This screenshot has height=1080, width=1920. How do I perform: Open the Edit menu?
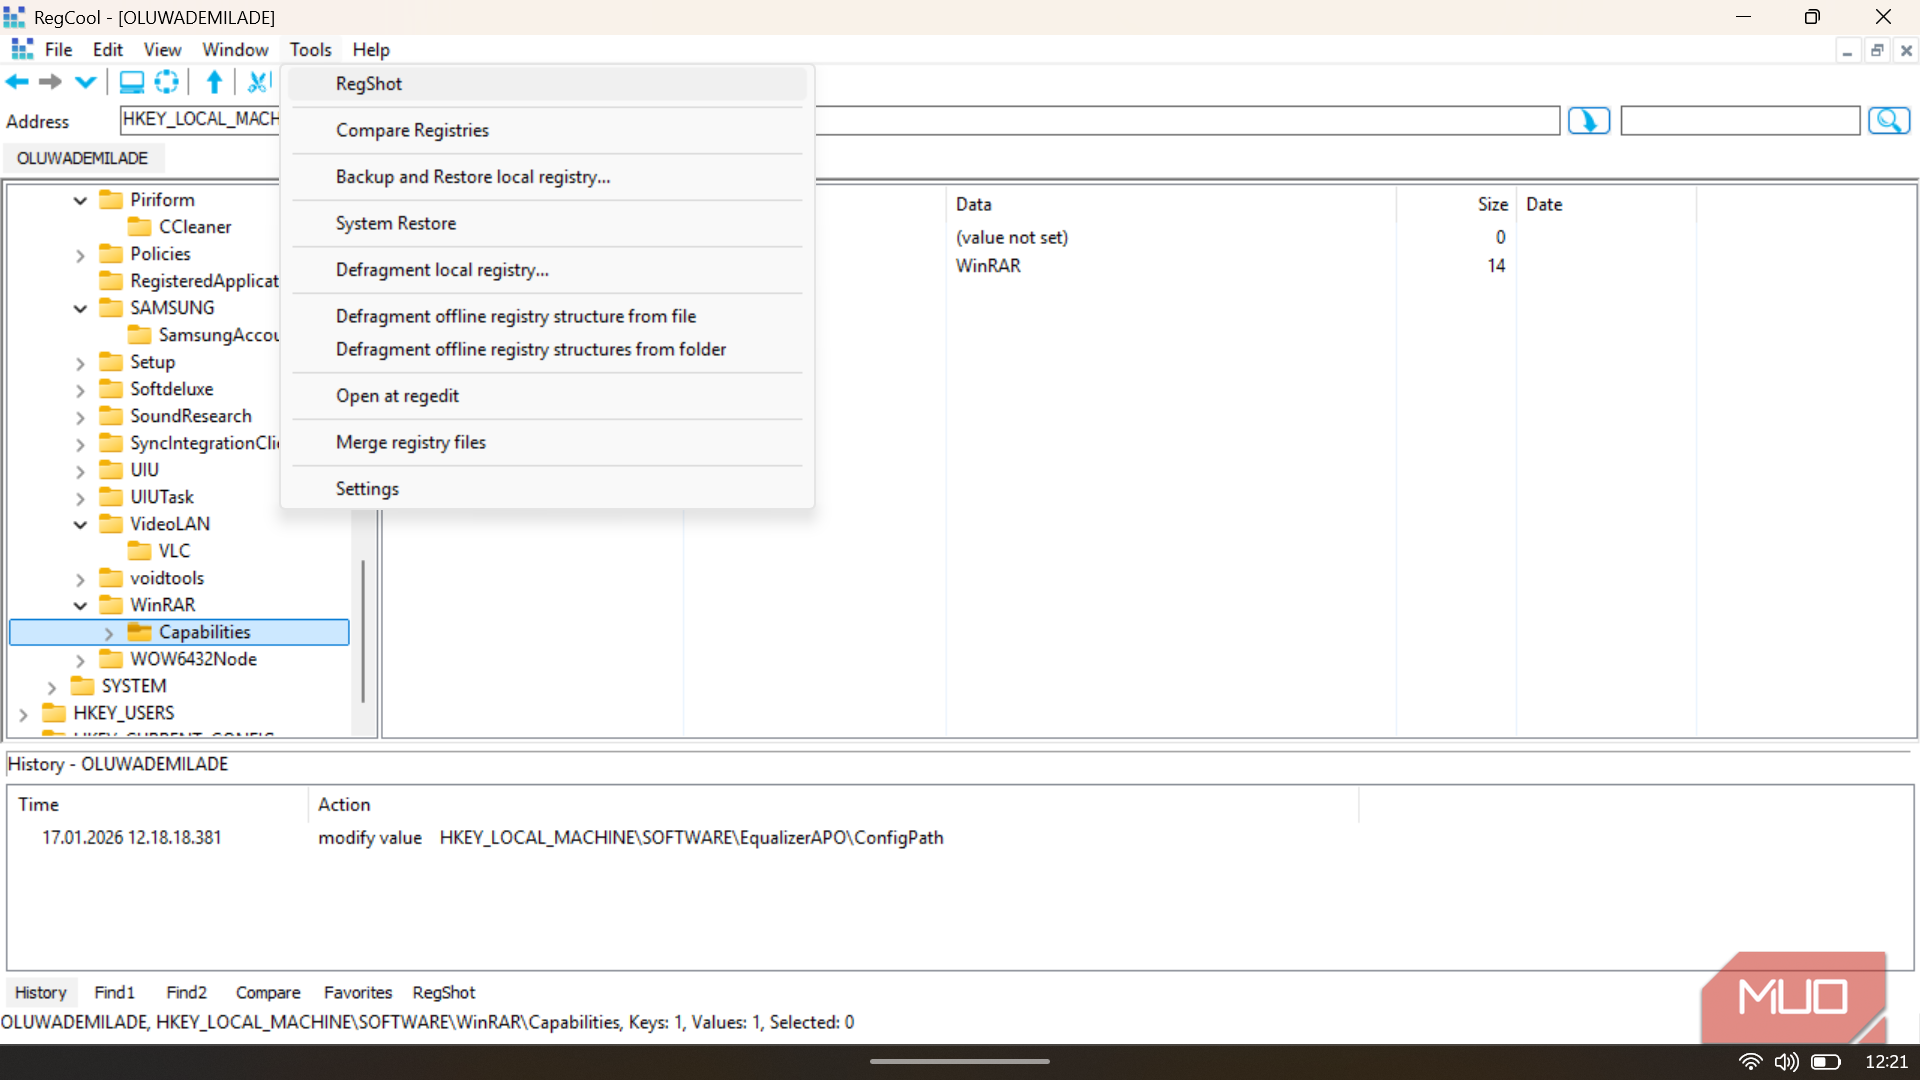(x=107, y=50)
